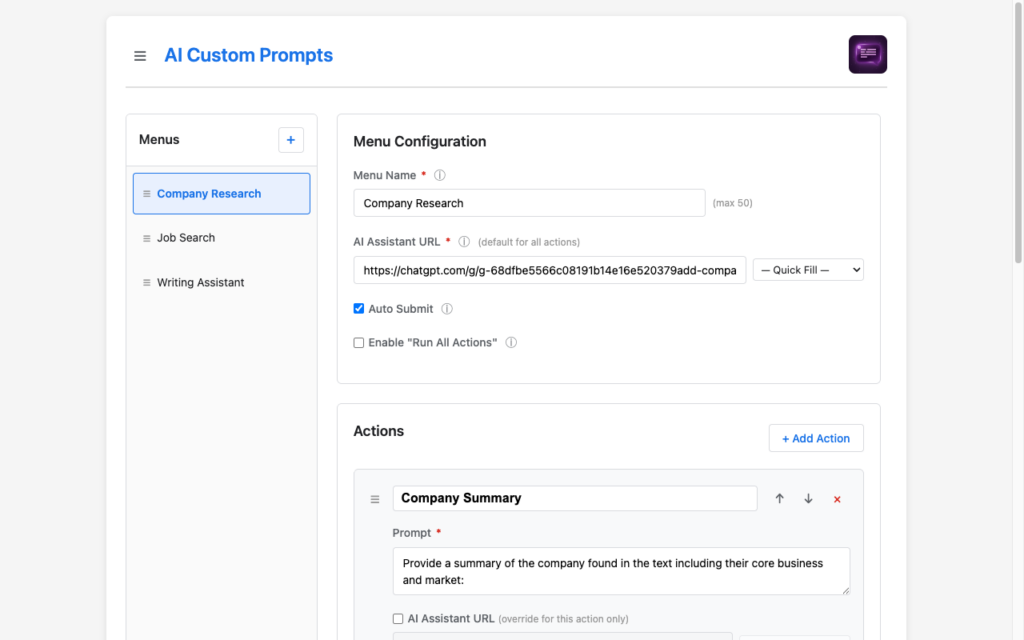Show info tooltip for Run All Actions

(511, 342)
